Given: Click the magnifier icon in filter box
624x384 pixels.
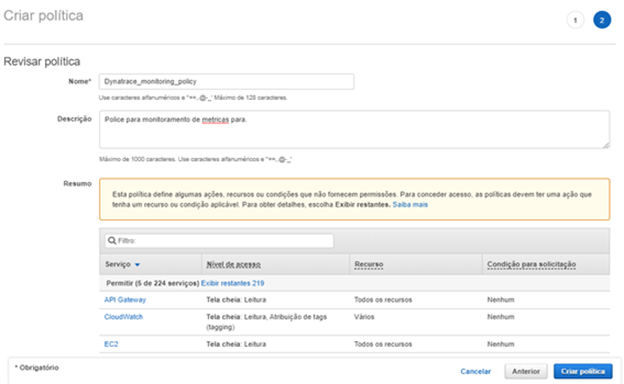Looking at the screenshot, I should click(x=112, y=240).
